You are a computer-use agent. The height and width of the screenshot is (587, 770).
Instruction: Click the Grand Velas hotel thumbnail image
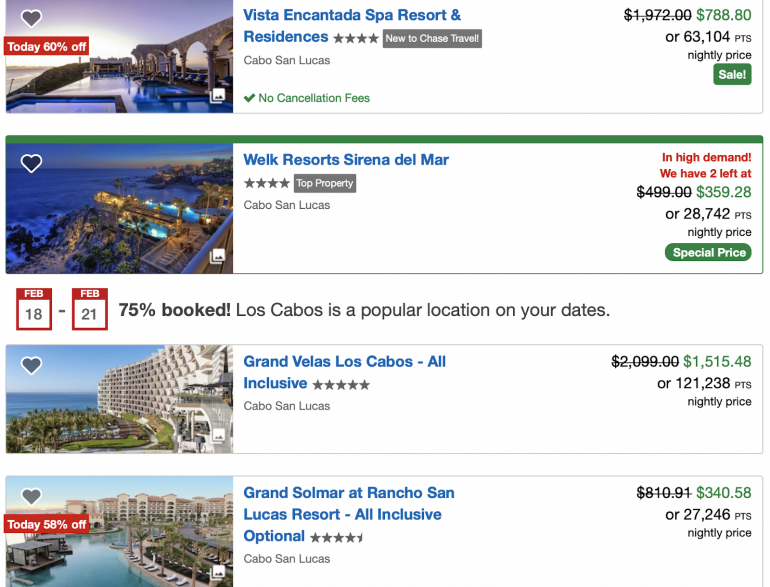120,400
